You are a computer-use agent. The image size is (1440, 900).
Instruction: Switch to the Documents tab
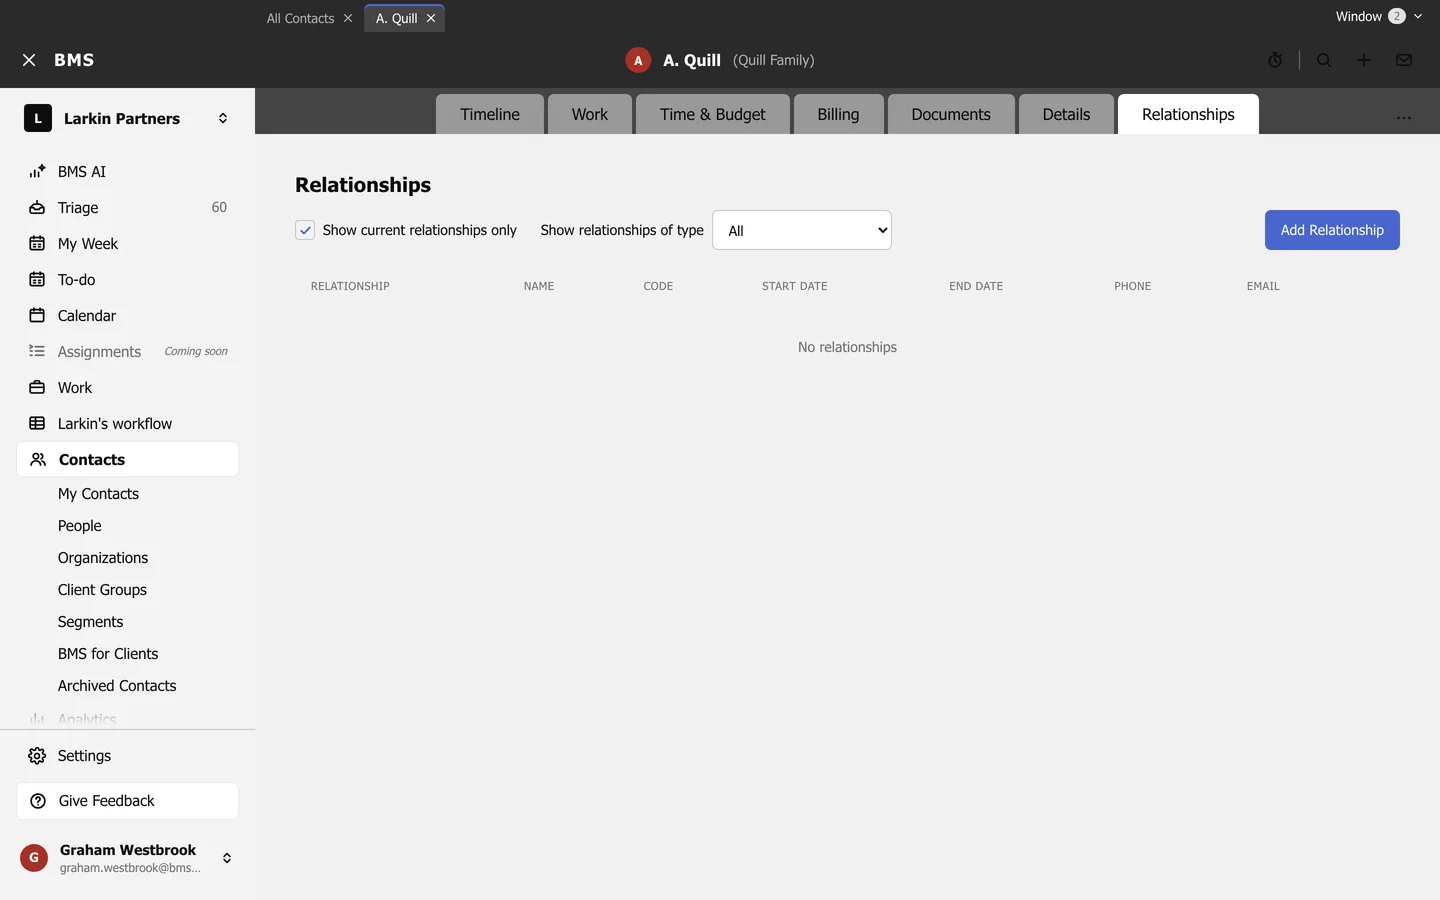point(951,114)
